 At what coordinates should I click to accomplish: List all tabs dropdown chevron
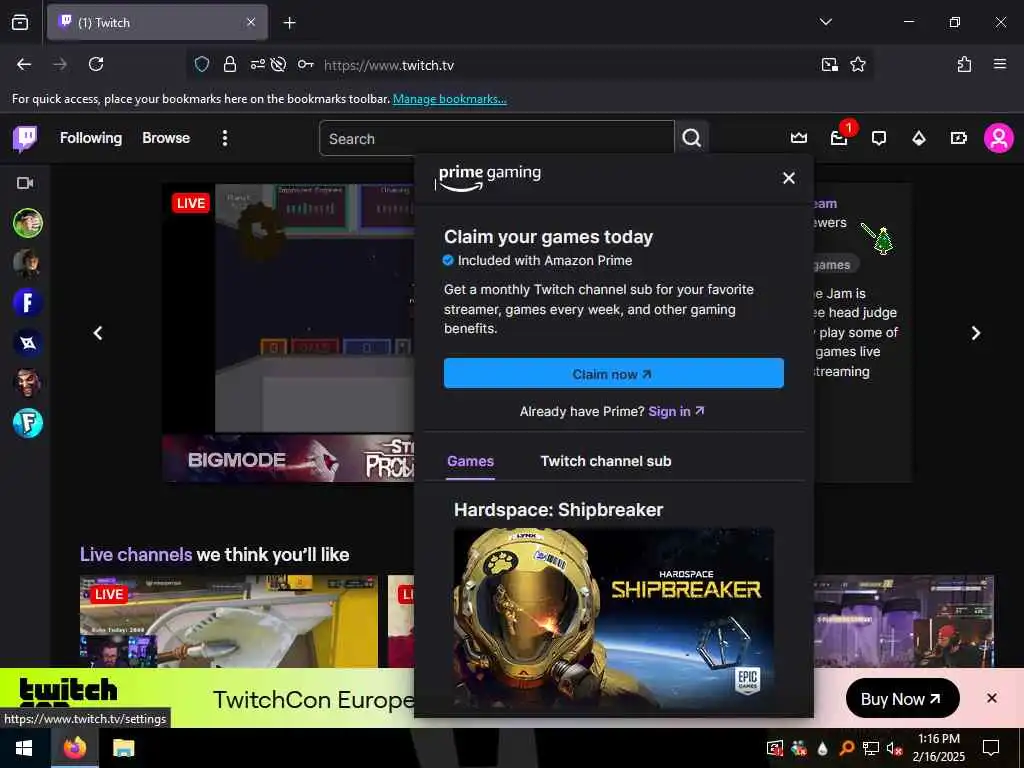pos(825,22)
